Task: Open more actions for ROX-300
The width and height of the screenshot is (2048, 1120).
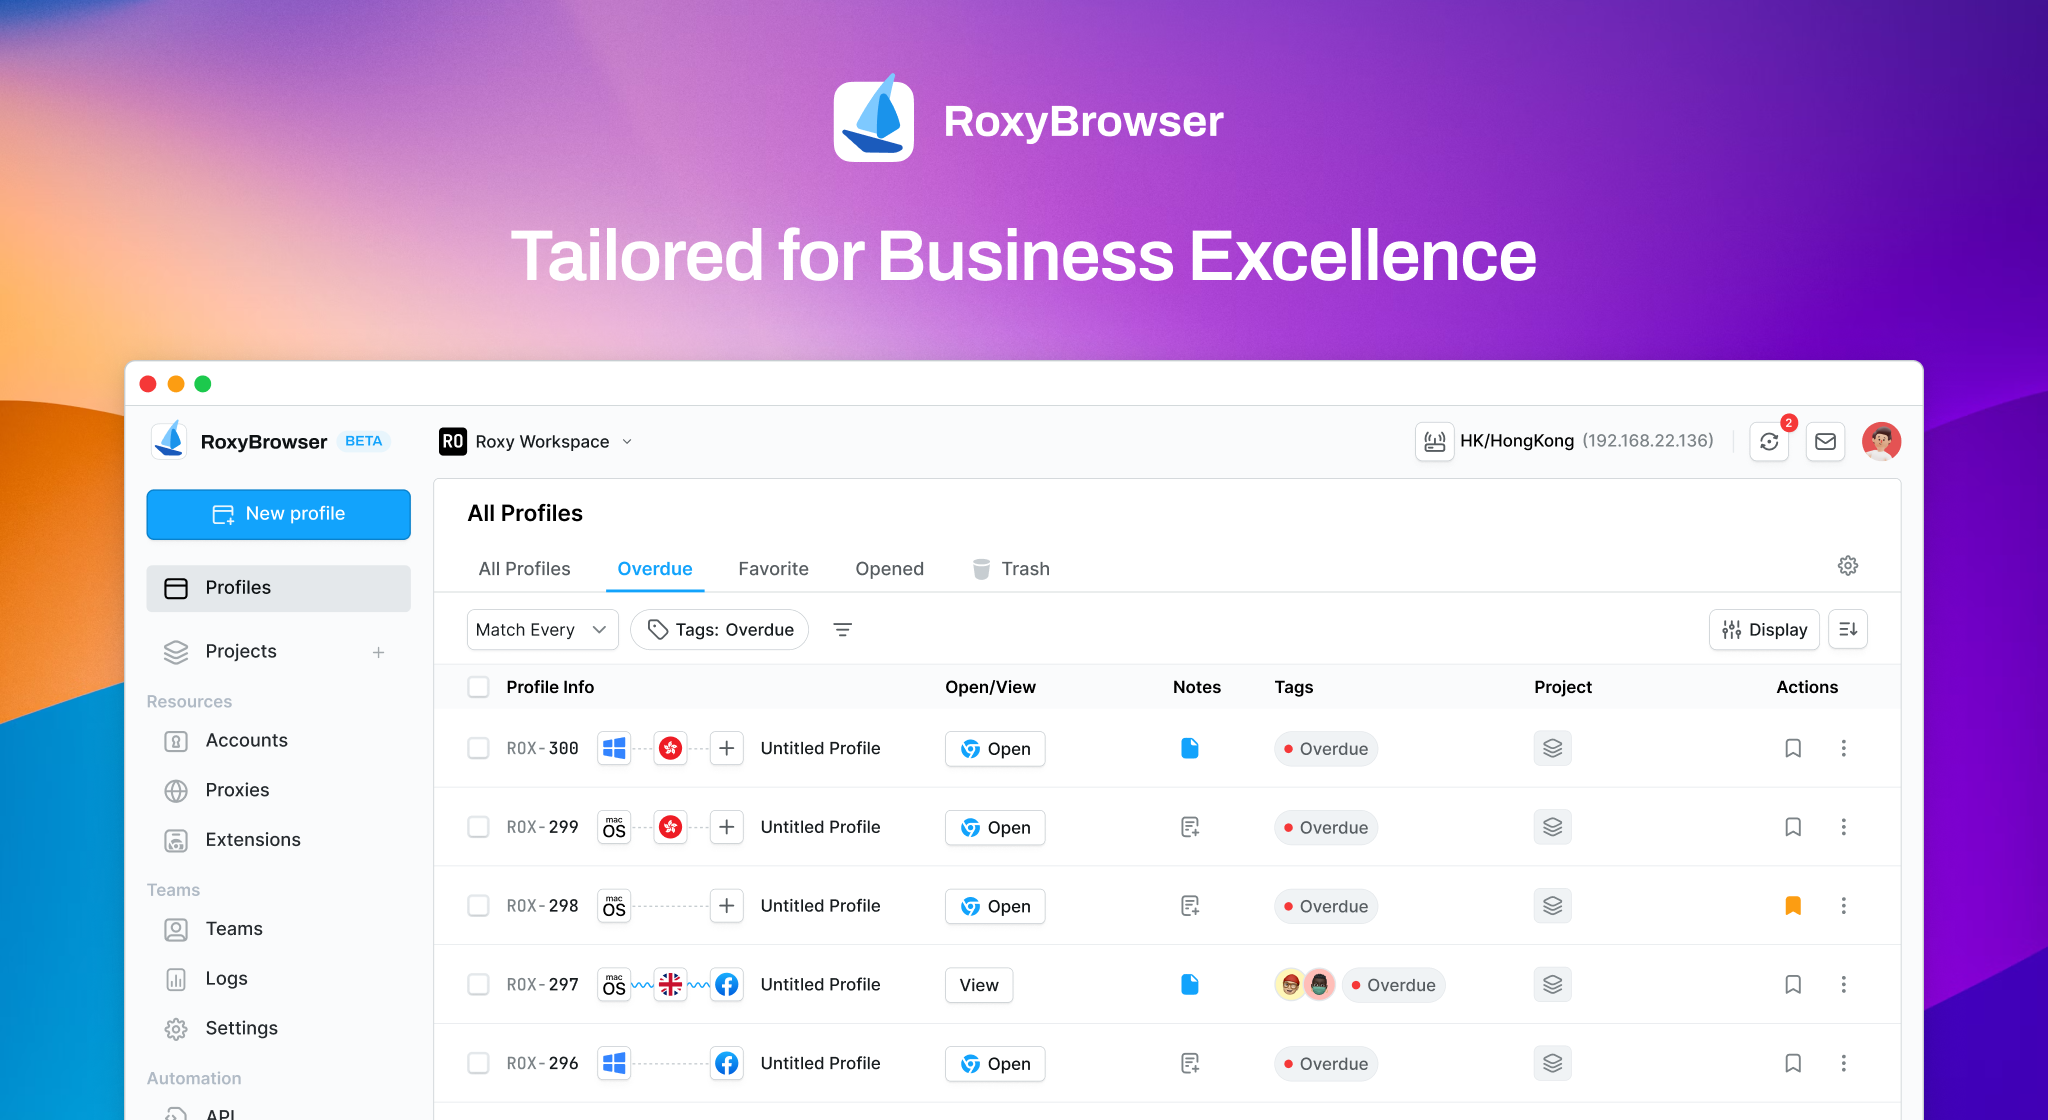Action: pos(1844,748)
